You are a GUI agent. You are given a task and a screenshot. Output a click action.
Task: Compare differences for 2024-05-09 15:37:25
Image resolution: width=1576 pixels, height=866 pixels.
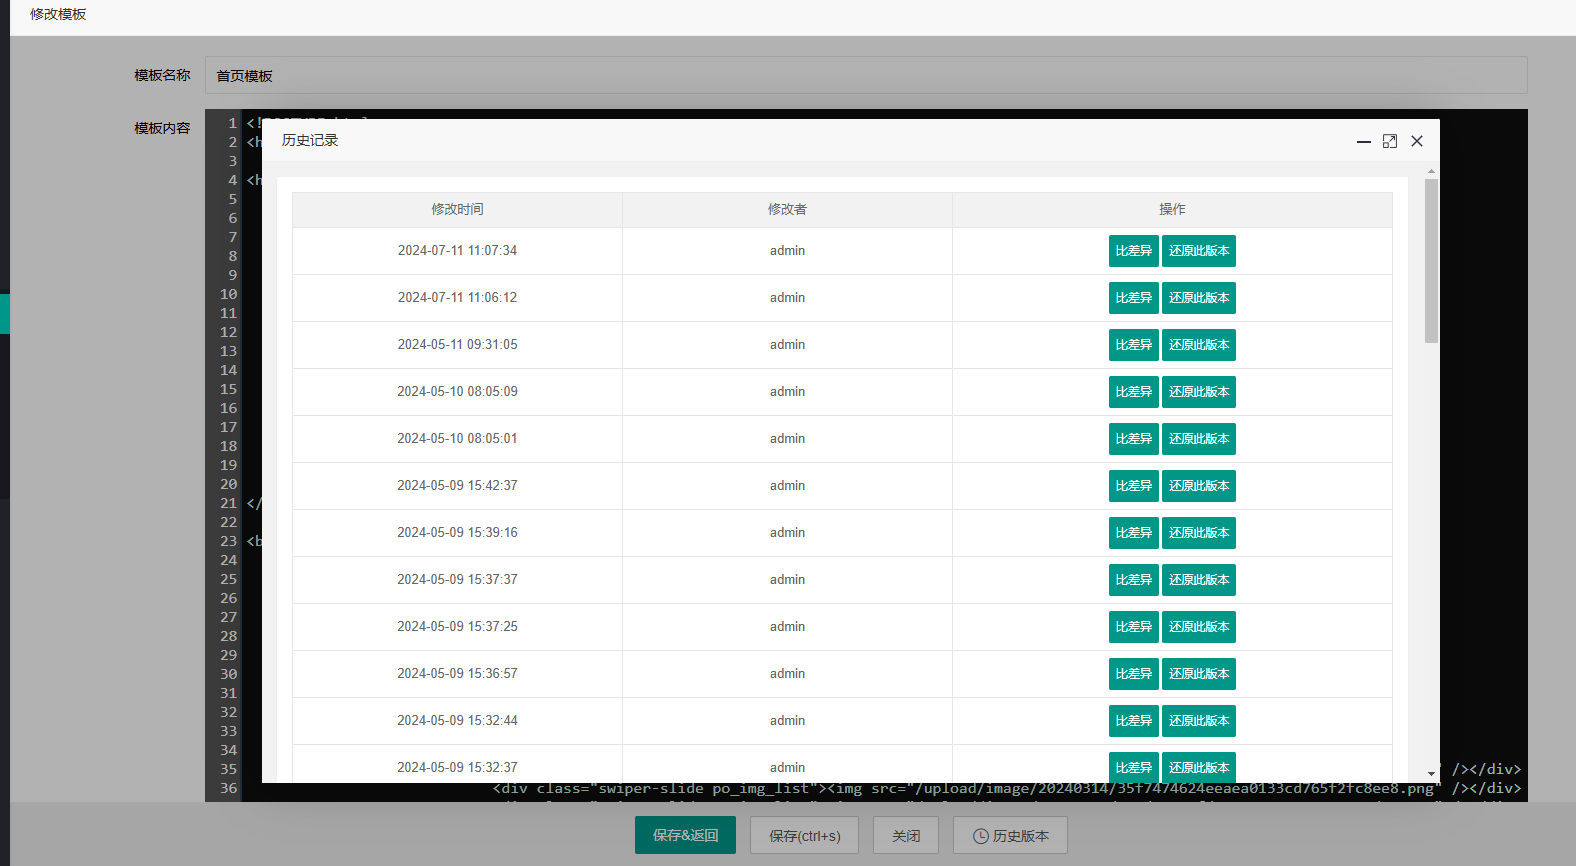pos(1134,627)
